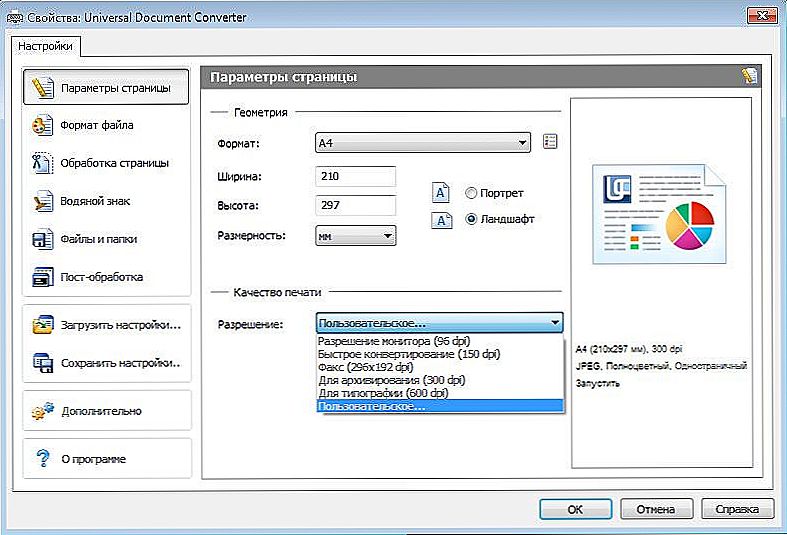Click the JPEG, Полноцветный summary line
The image size is (787, 535).
tap(661, 366)
